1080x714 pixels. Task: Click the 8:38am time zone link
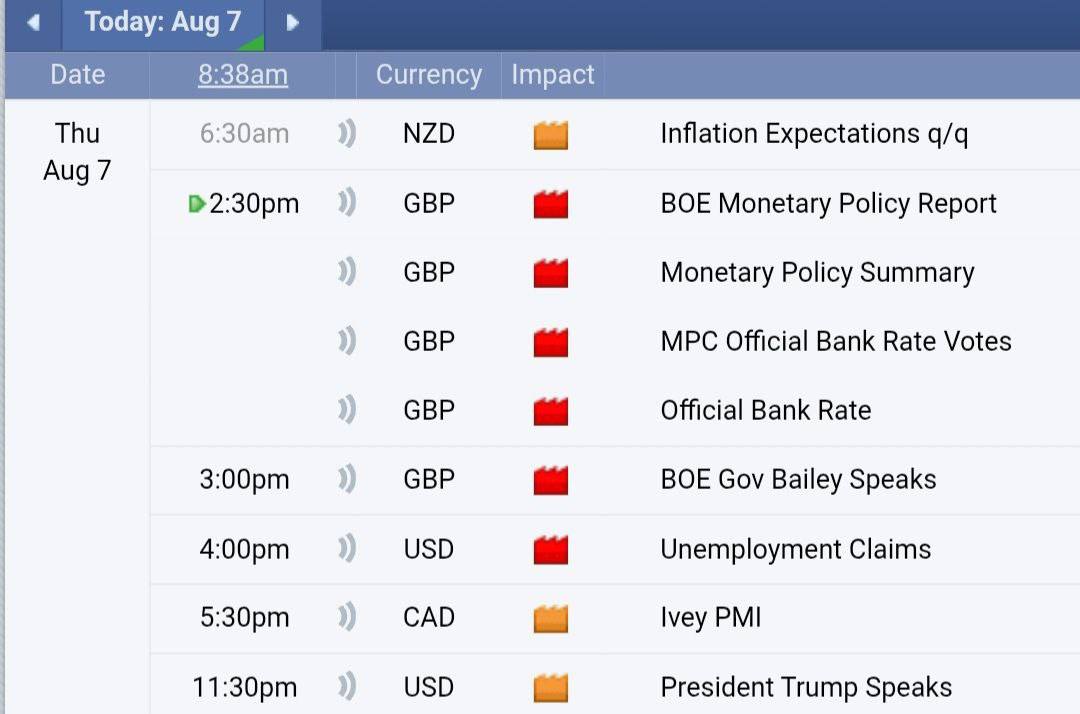(x=243, y=74)
